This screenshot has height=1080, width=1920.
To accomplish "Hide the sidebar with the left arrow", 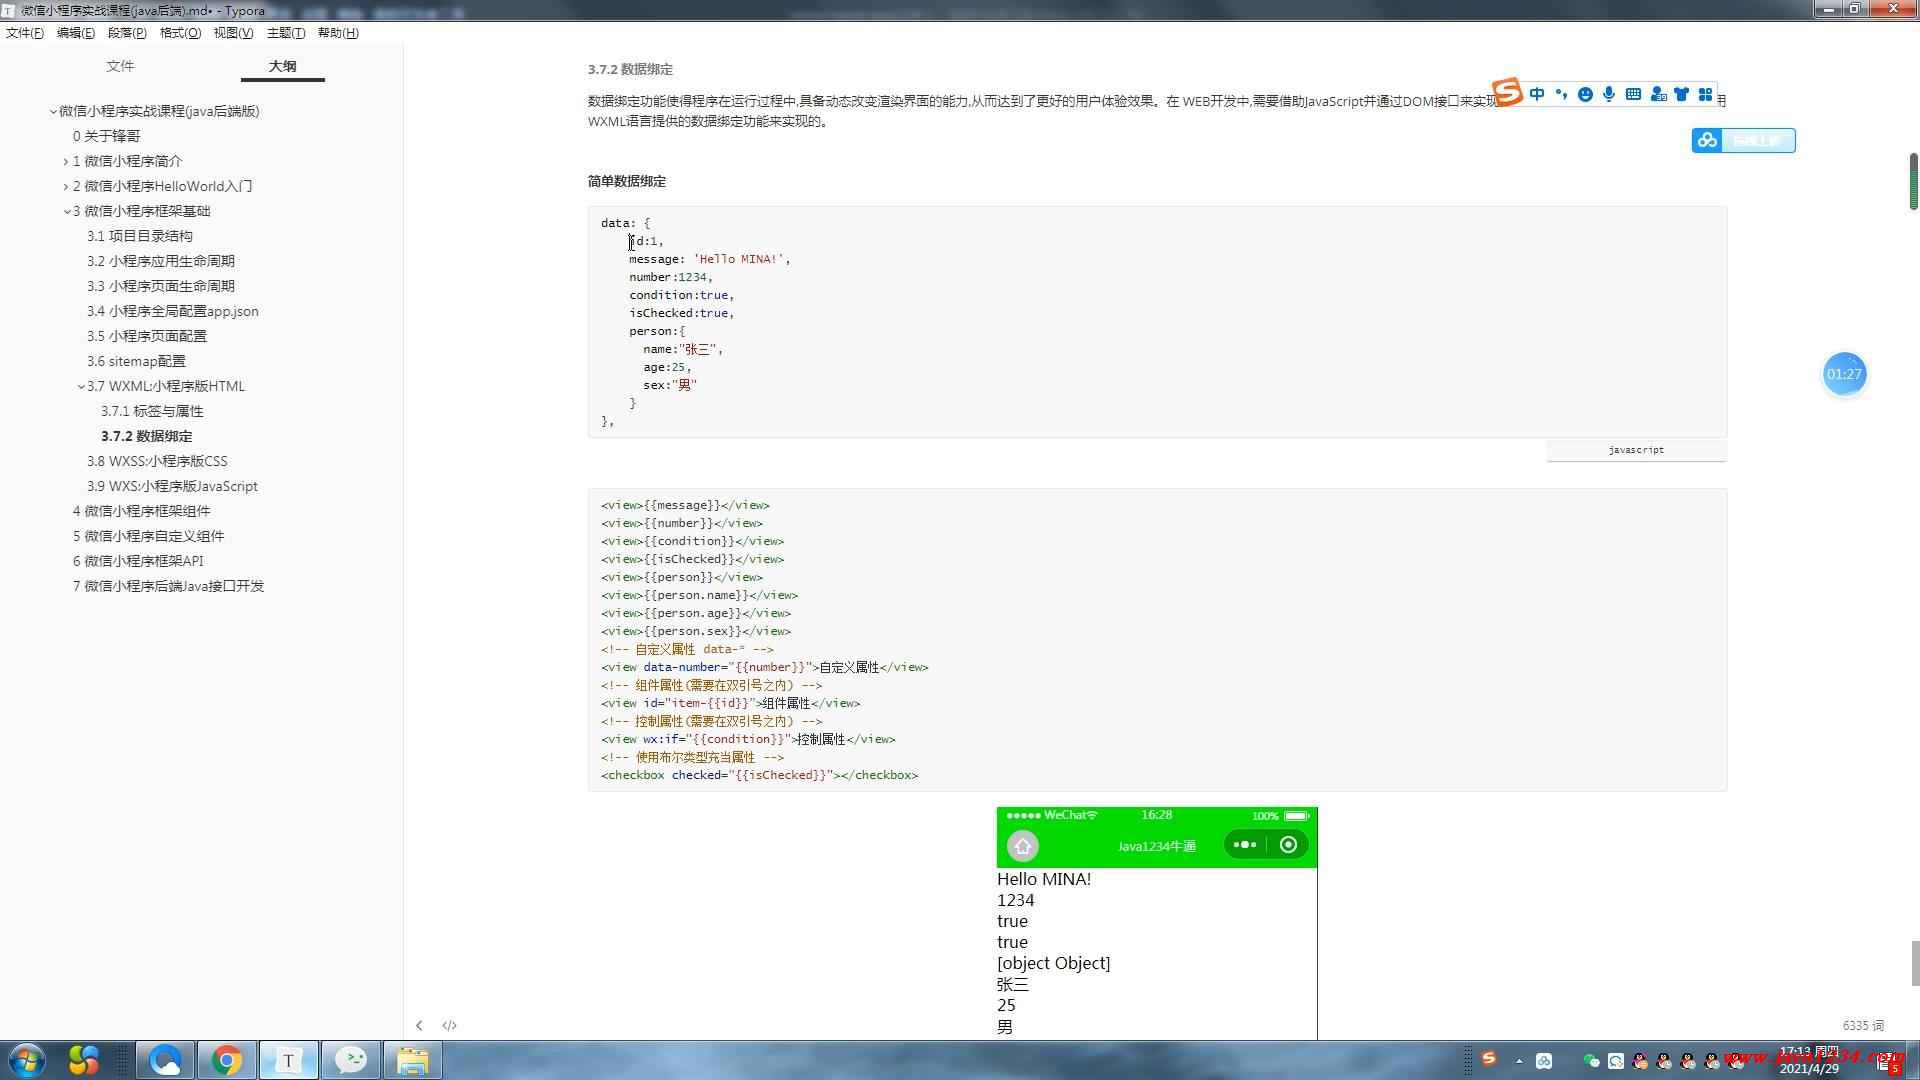I will [x=419, y=1025].
